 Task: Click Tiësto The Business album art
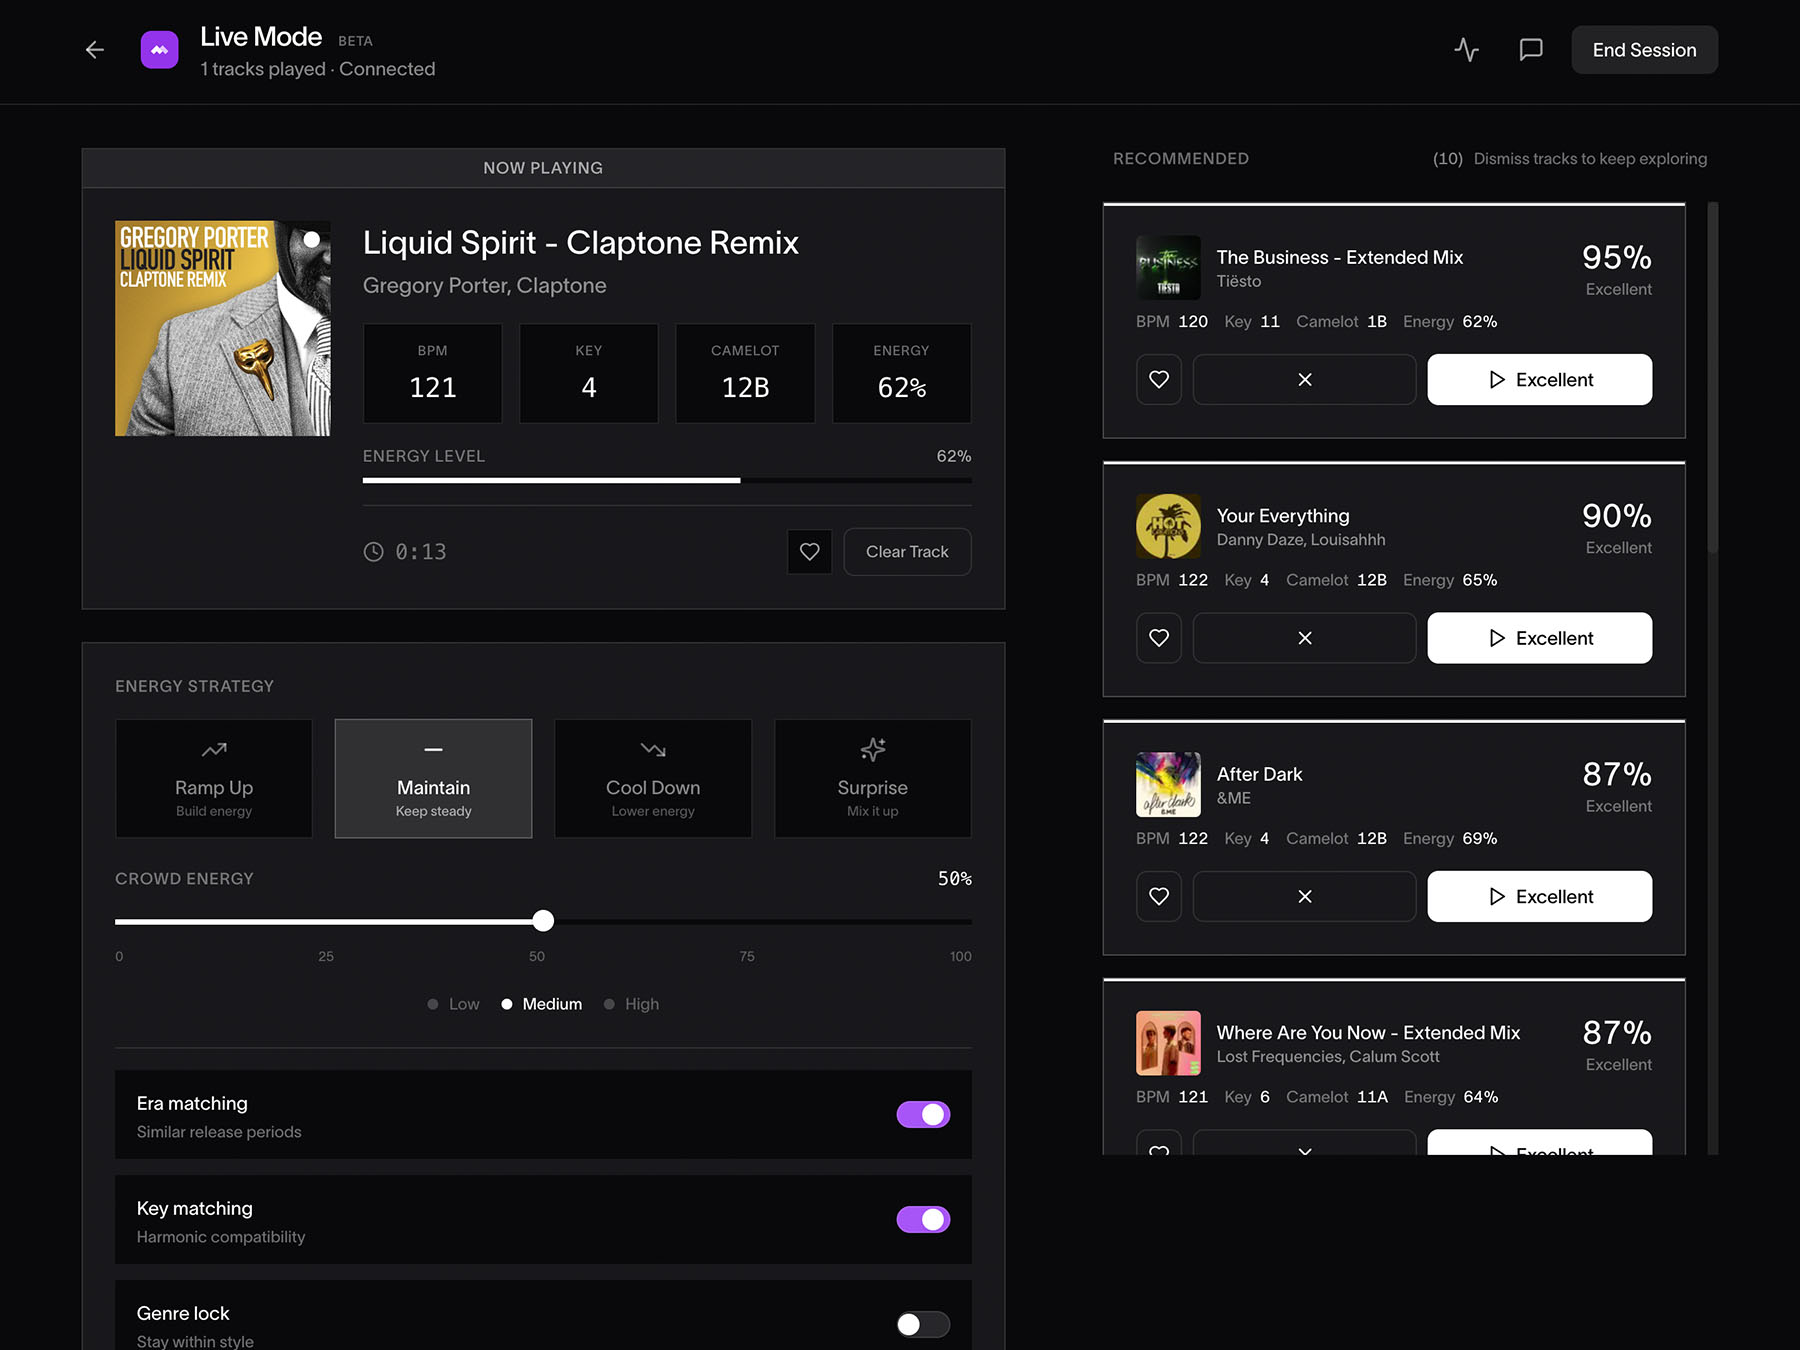(1168, 268)
